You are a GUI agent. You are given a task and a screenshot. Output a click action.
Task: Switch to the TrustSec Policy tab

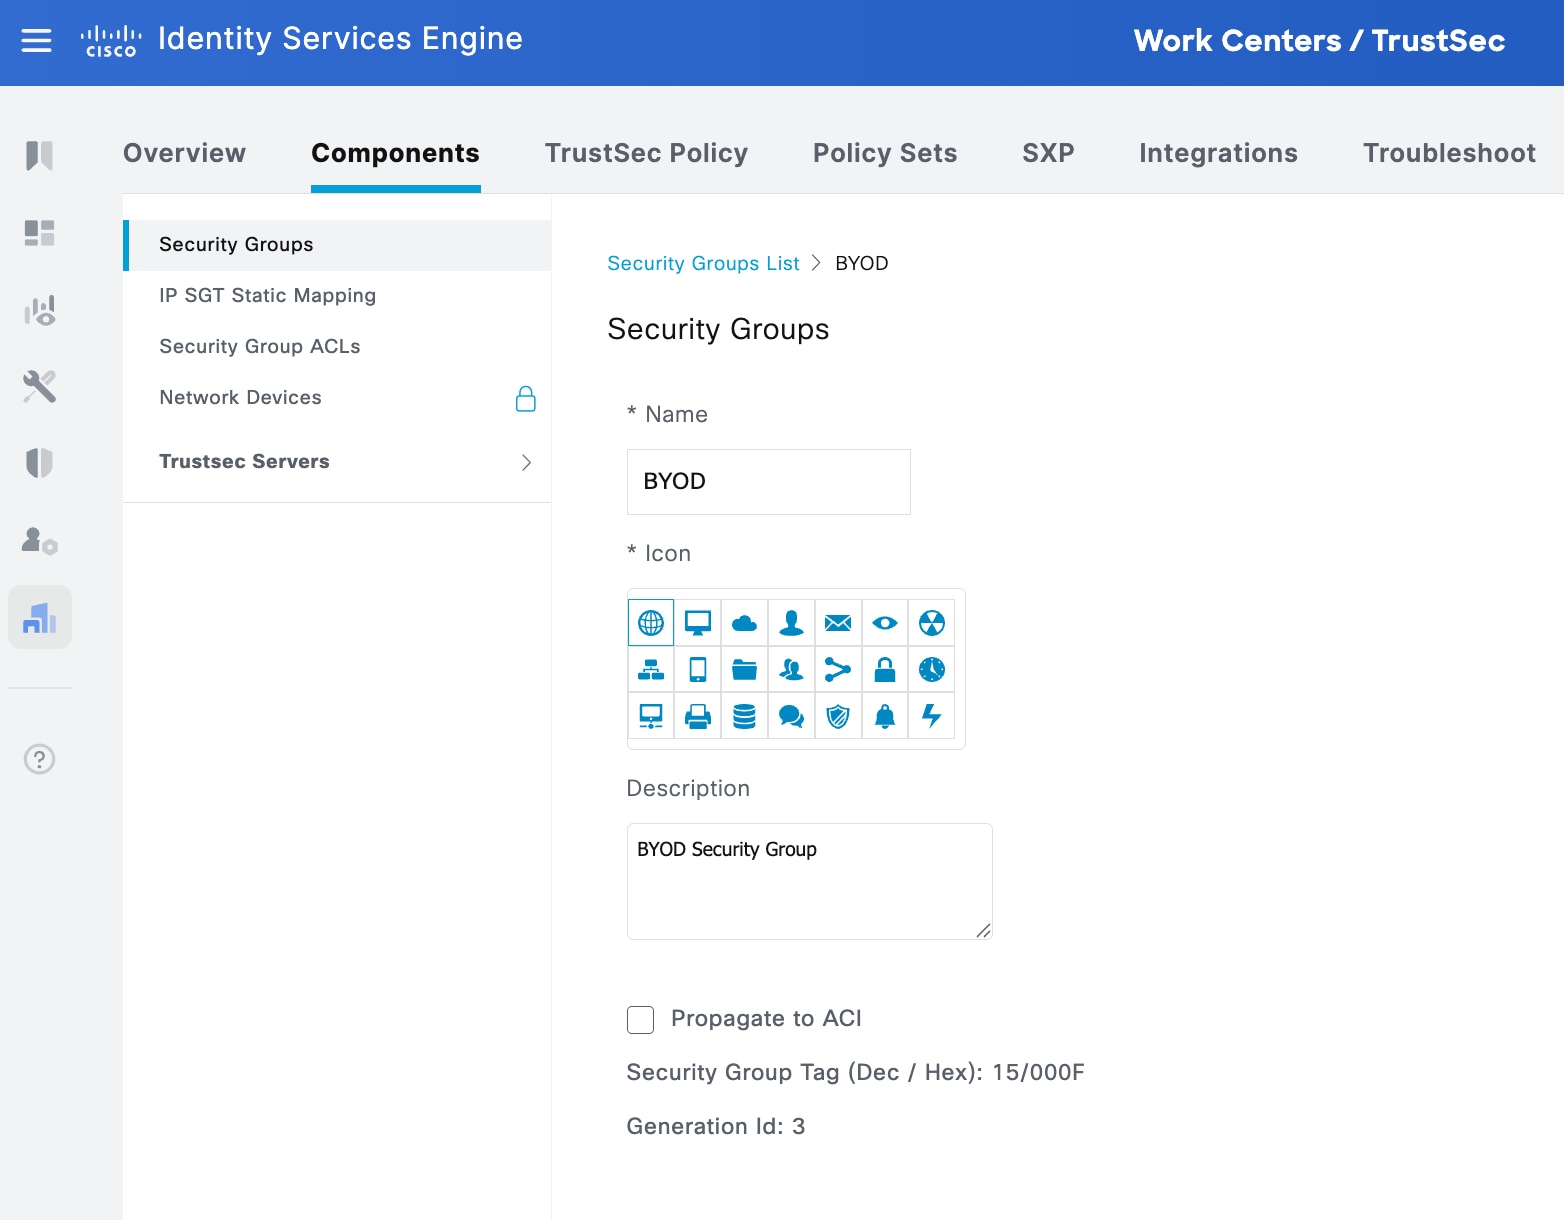tap(646, 153)
